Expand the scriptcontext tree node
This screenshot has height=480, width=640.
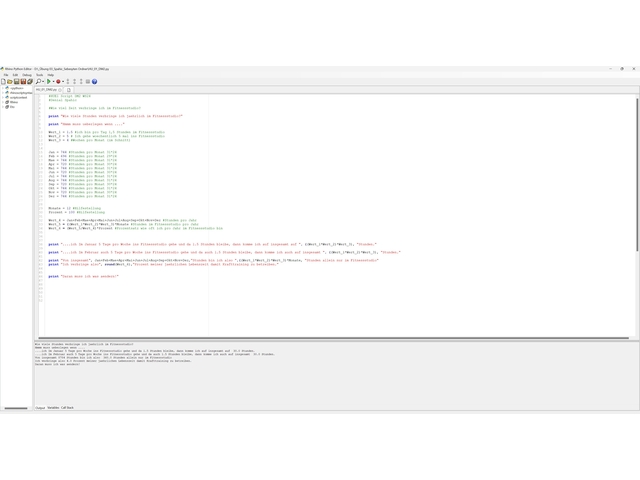point(3,98)
